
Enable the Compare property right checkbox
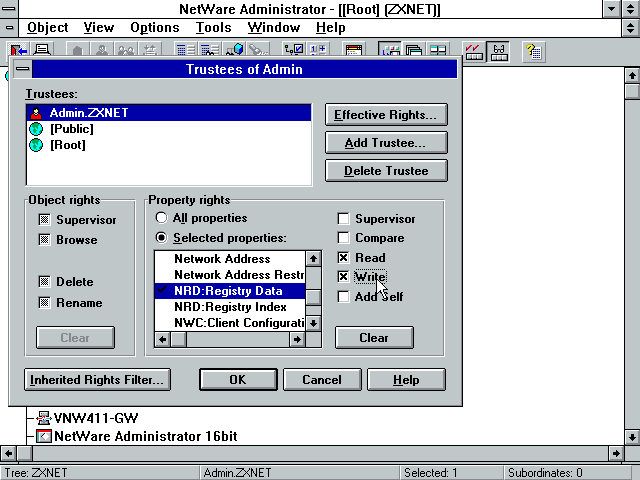tap(344, 238)
